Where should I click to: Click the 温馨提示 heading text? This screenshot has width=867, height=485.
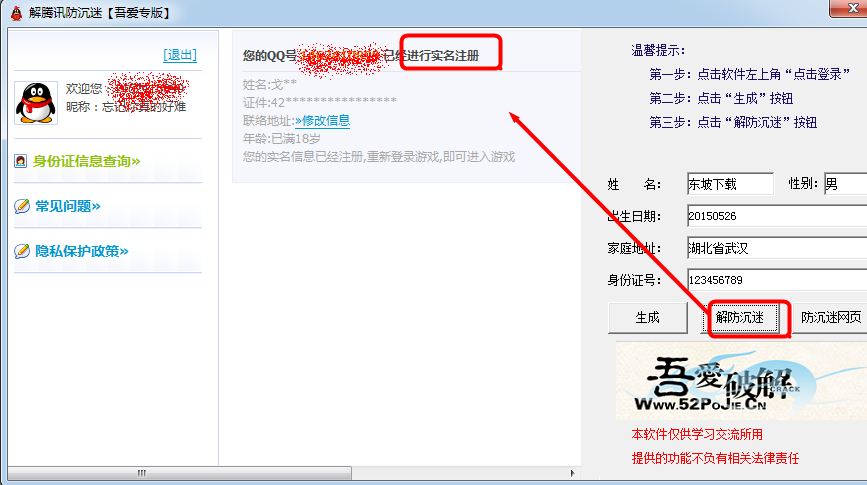[x=658, y=50]
